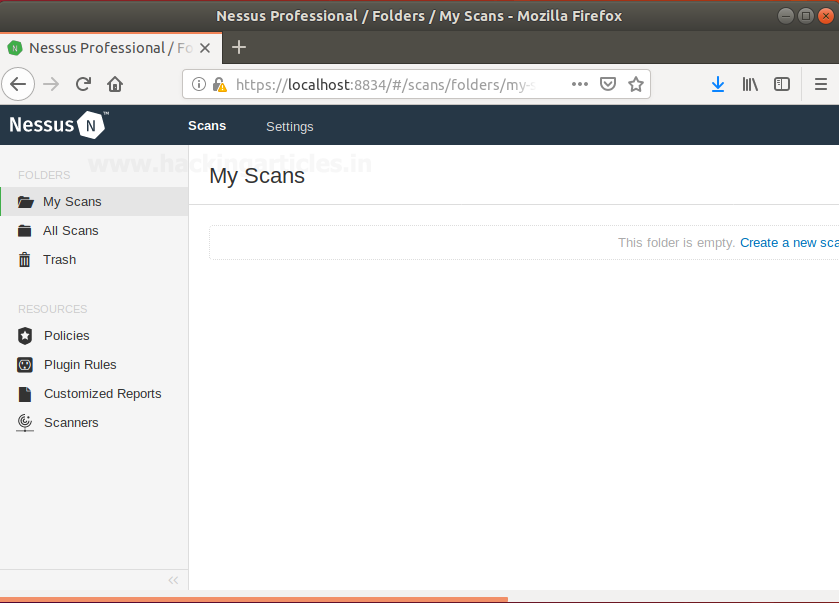This screenshot has width=839, height=603.
Task: Switch to the Scans tab
Action: tap(207, 126)
